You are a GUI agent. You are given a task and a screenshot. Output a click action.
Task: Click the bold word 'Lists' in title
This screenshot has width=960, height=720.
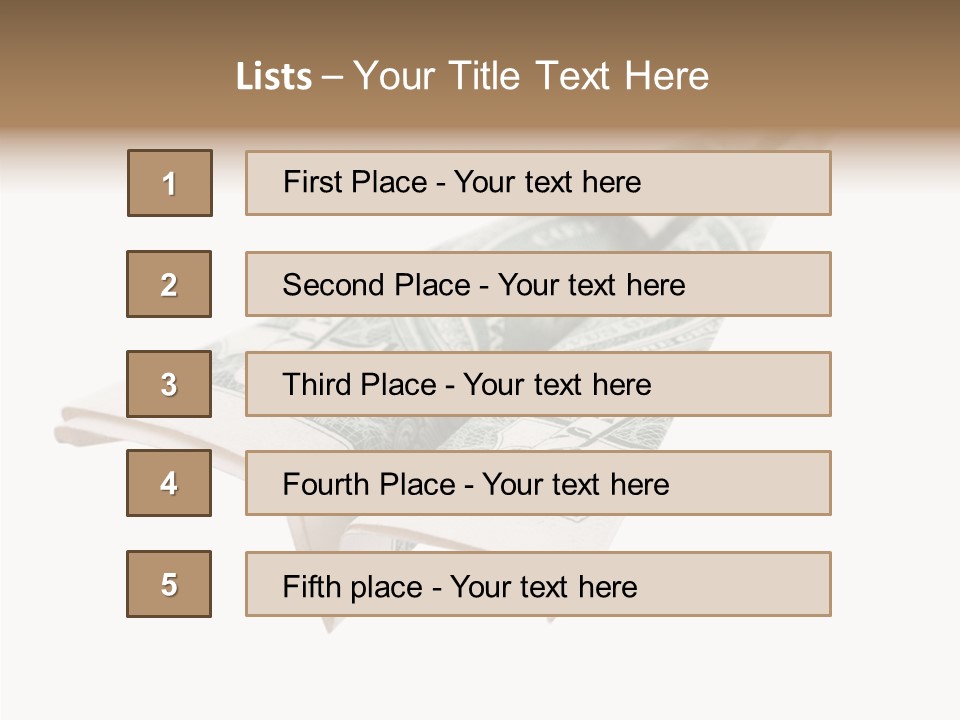(x=274, y=76)
